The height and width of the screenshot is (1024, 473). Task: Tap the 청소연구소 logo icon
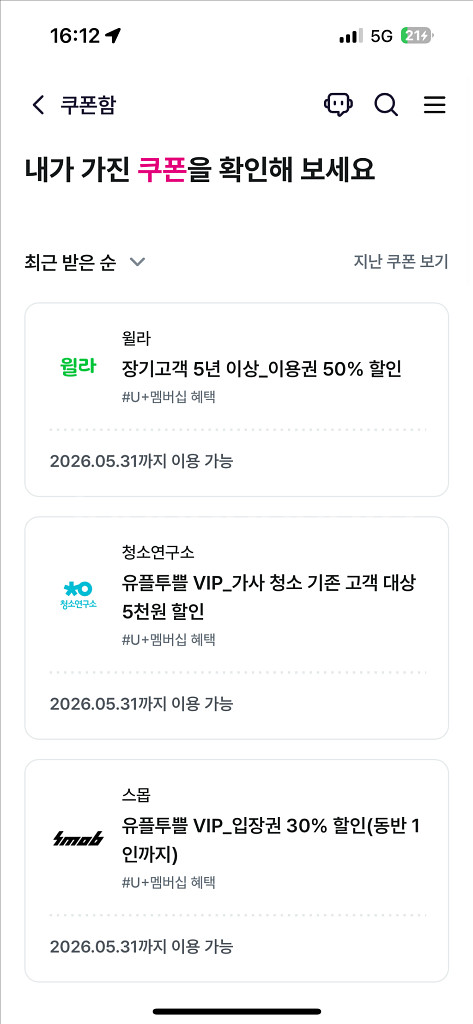[x=77, y=595]
